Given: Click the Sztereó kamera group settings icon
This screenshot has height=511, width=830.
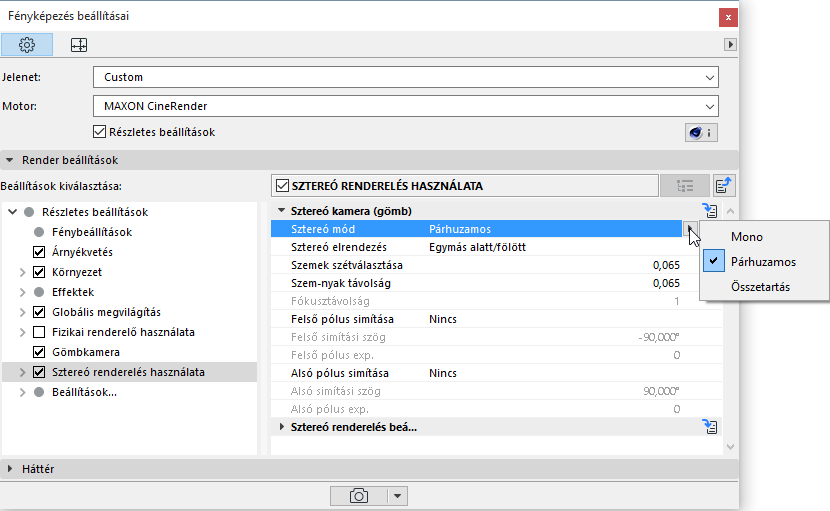Looking at the screenshot, I should 710,211.
